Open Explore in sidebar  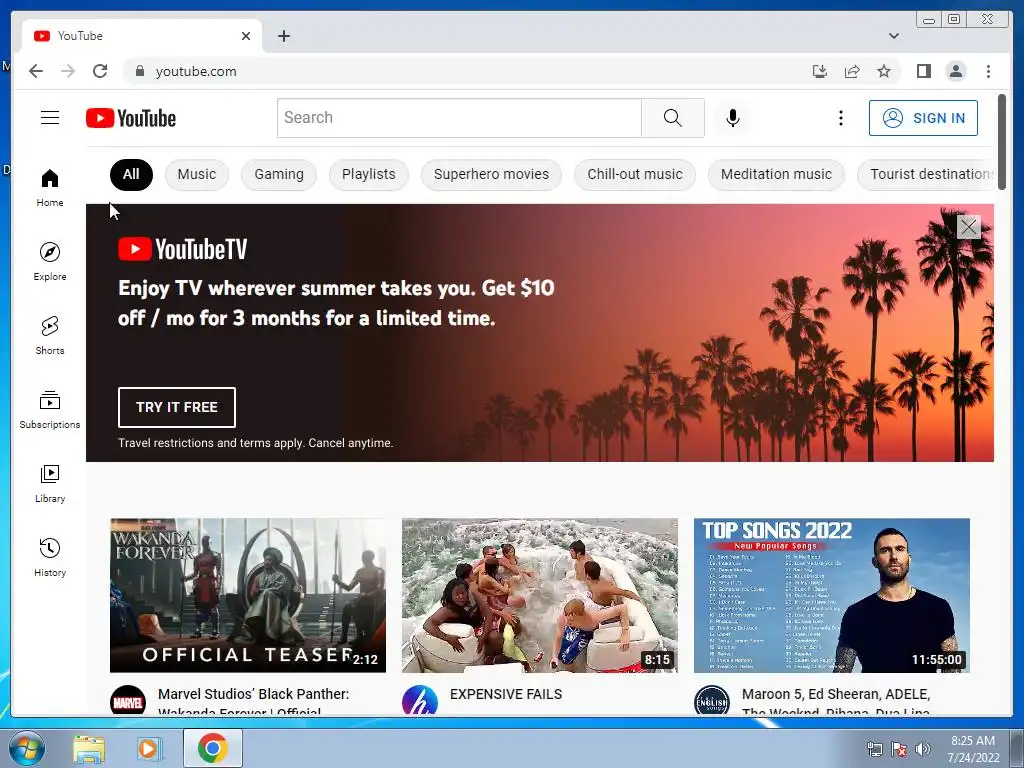(x=50, y=261)
